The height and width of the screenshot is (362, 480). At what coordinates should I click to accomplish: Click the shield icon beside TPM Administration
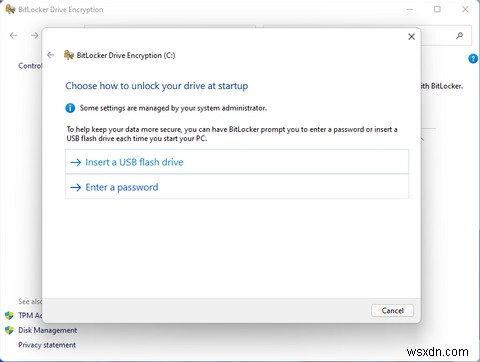[9, 315]
